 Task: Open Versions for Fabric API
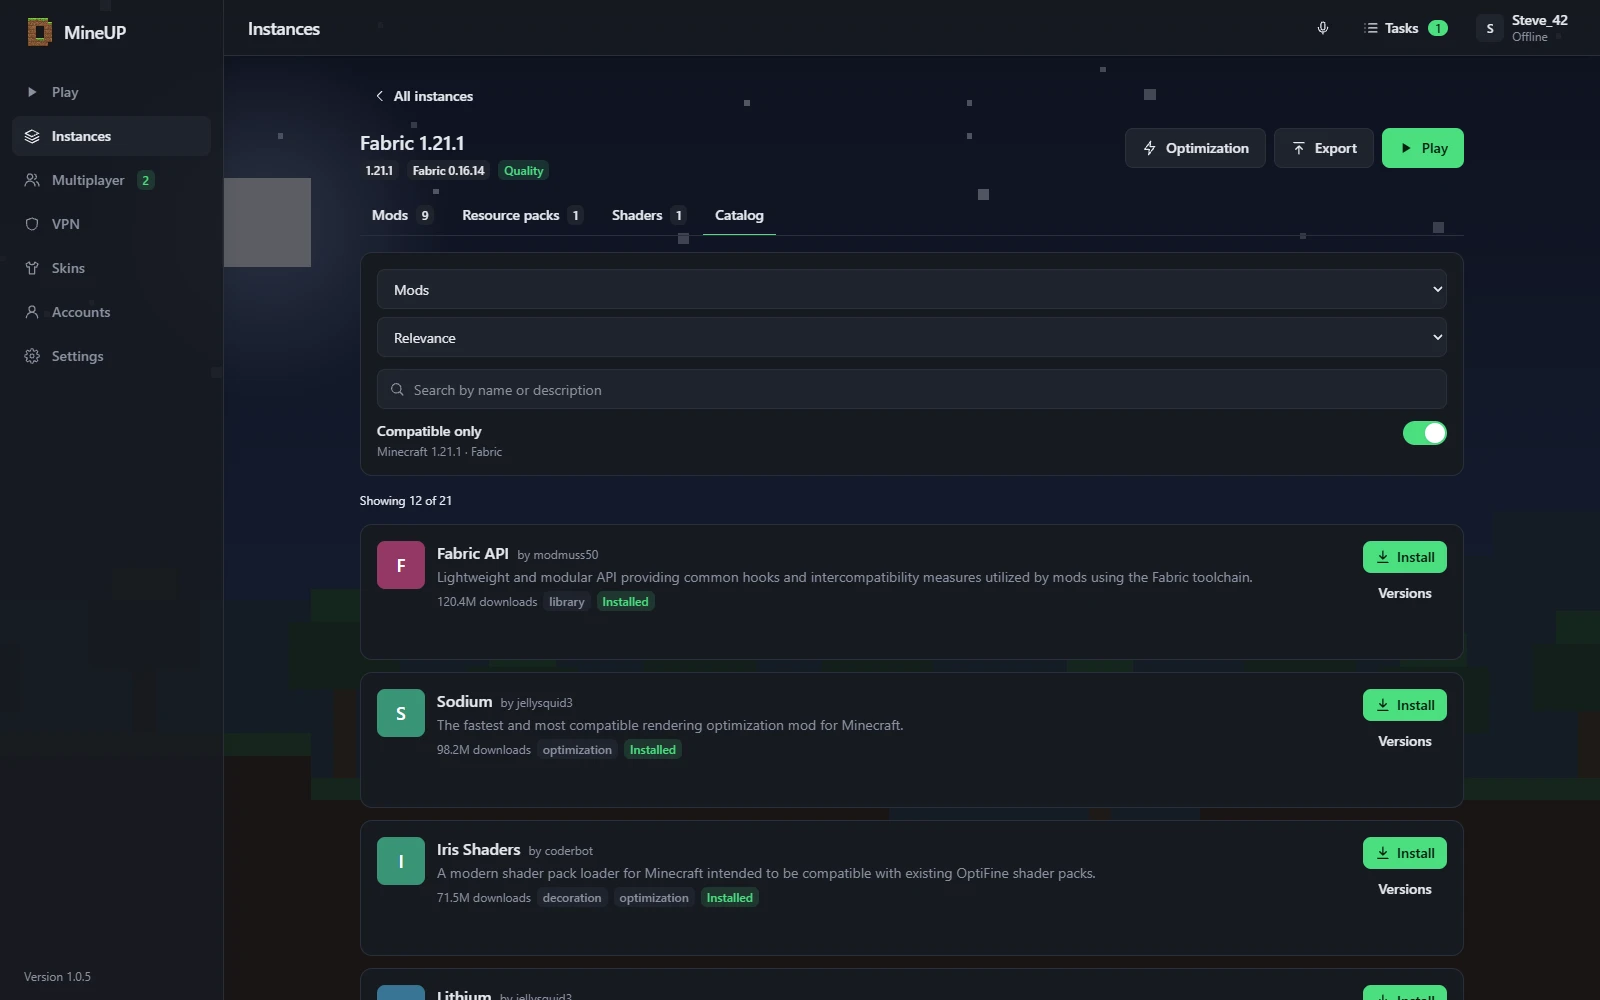(x=1405, y=593)
